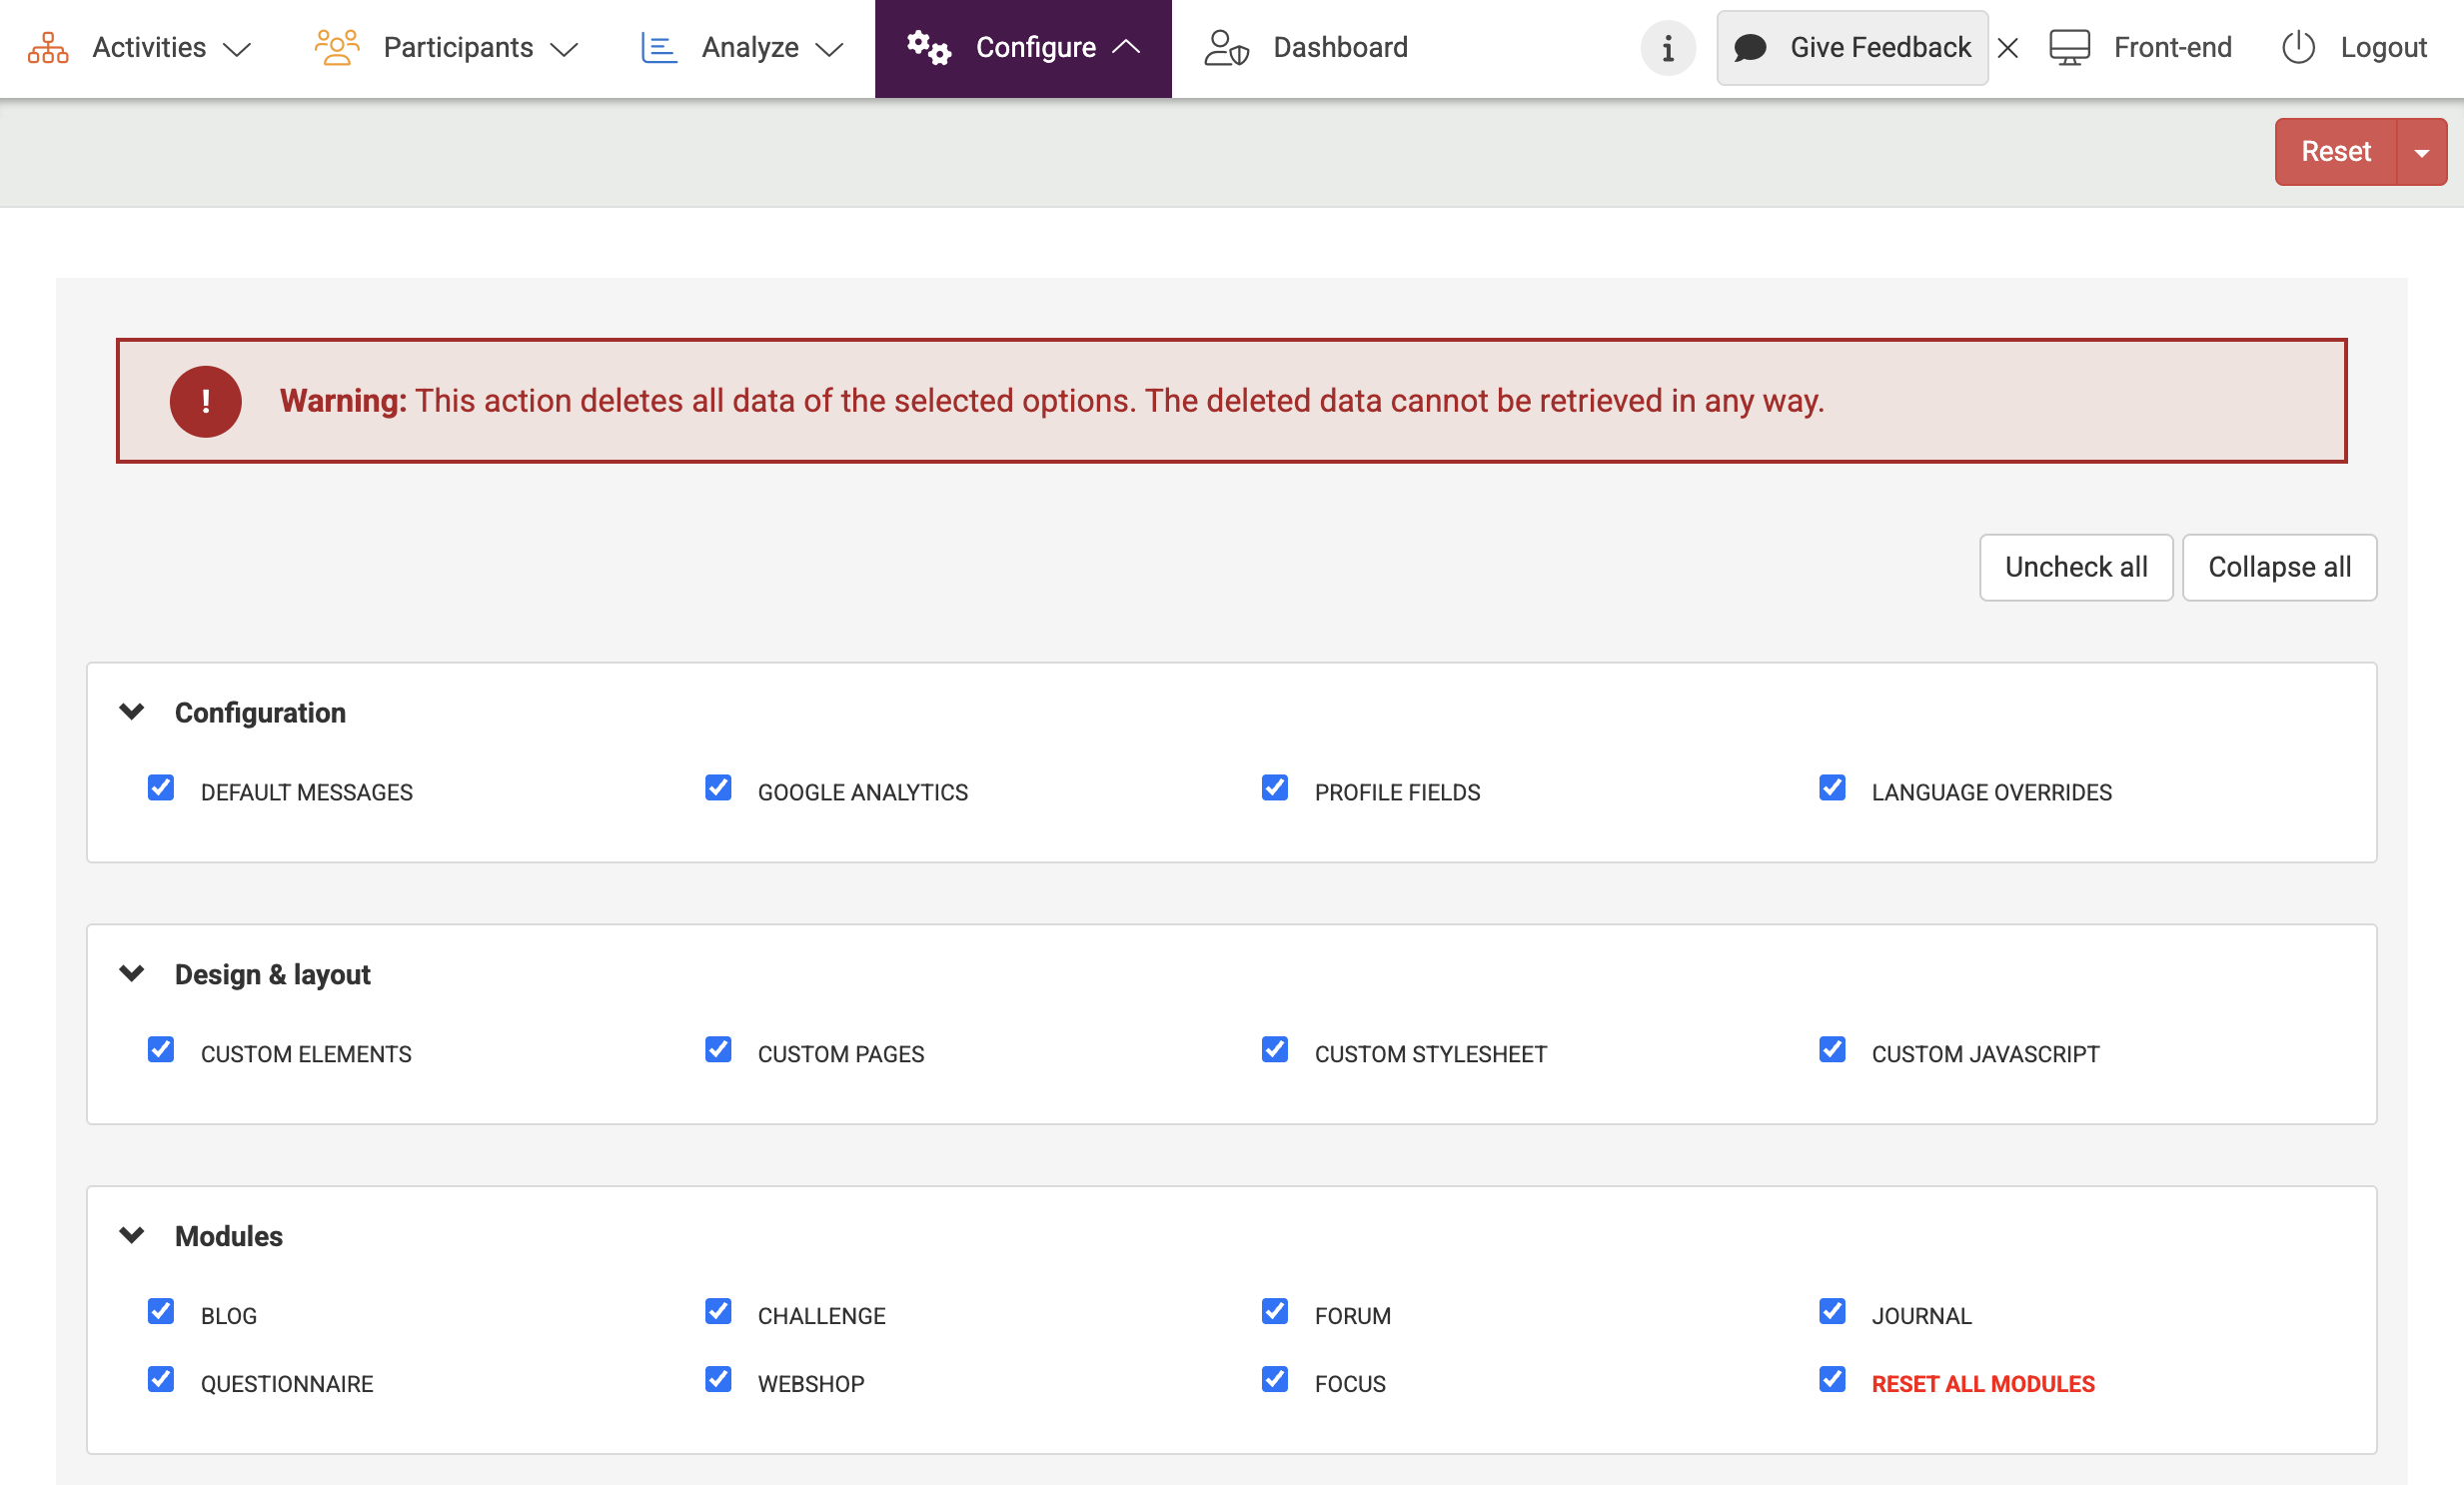Toggle the Reset All Modules checkbox
The width and height of the screenshot is (2464, 1485).
pos(1831,1380)
